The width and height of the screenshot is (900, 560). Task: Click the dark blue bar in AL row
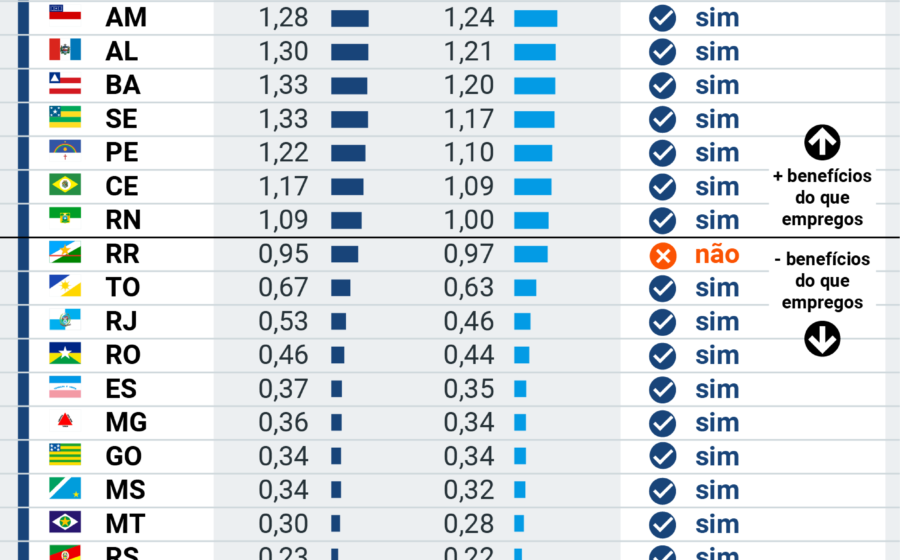pyautogui.click(x=350, y=52)
